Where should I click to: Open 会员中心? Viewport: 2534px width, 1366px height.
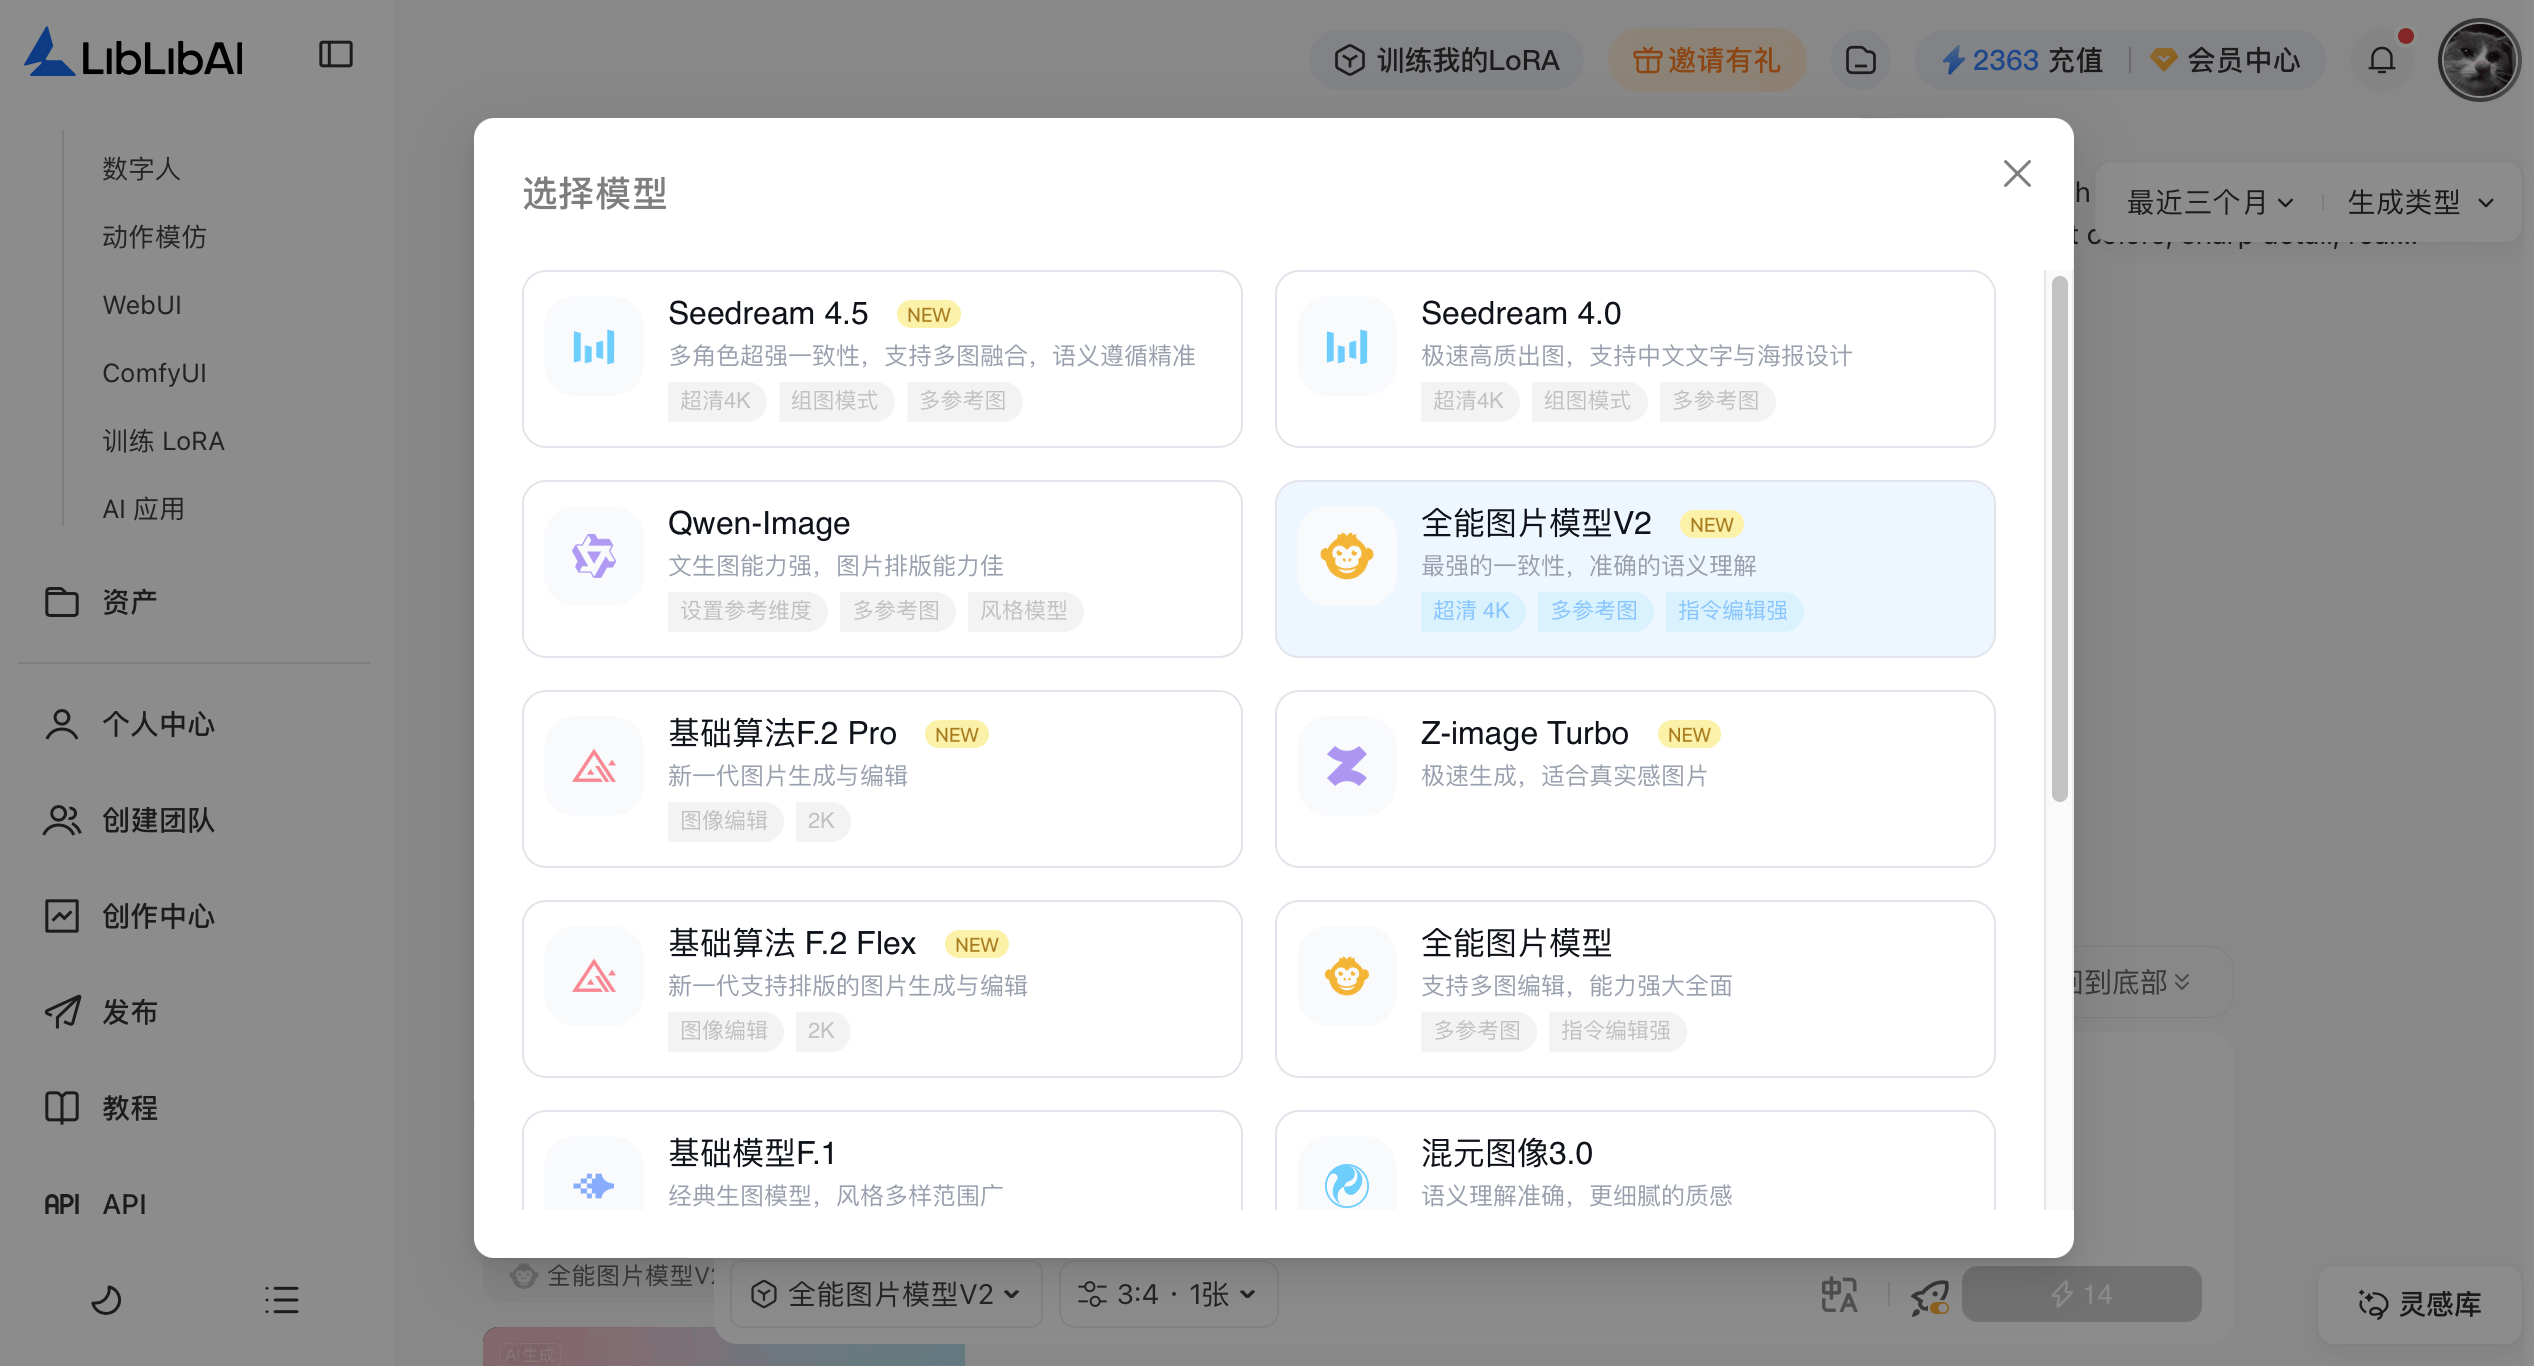point(2226,60)
